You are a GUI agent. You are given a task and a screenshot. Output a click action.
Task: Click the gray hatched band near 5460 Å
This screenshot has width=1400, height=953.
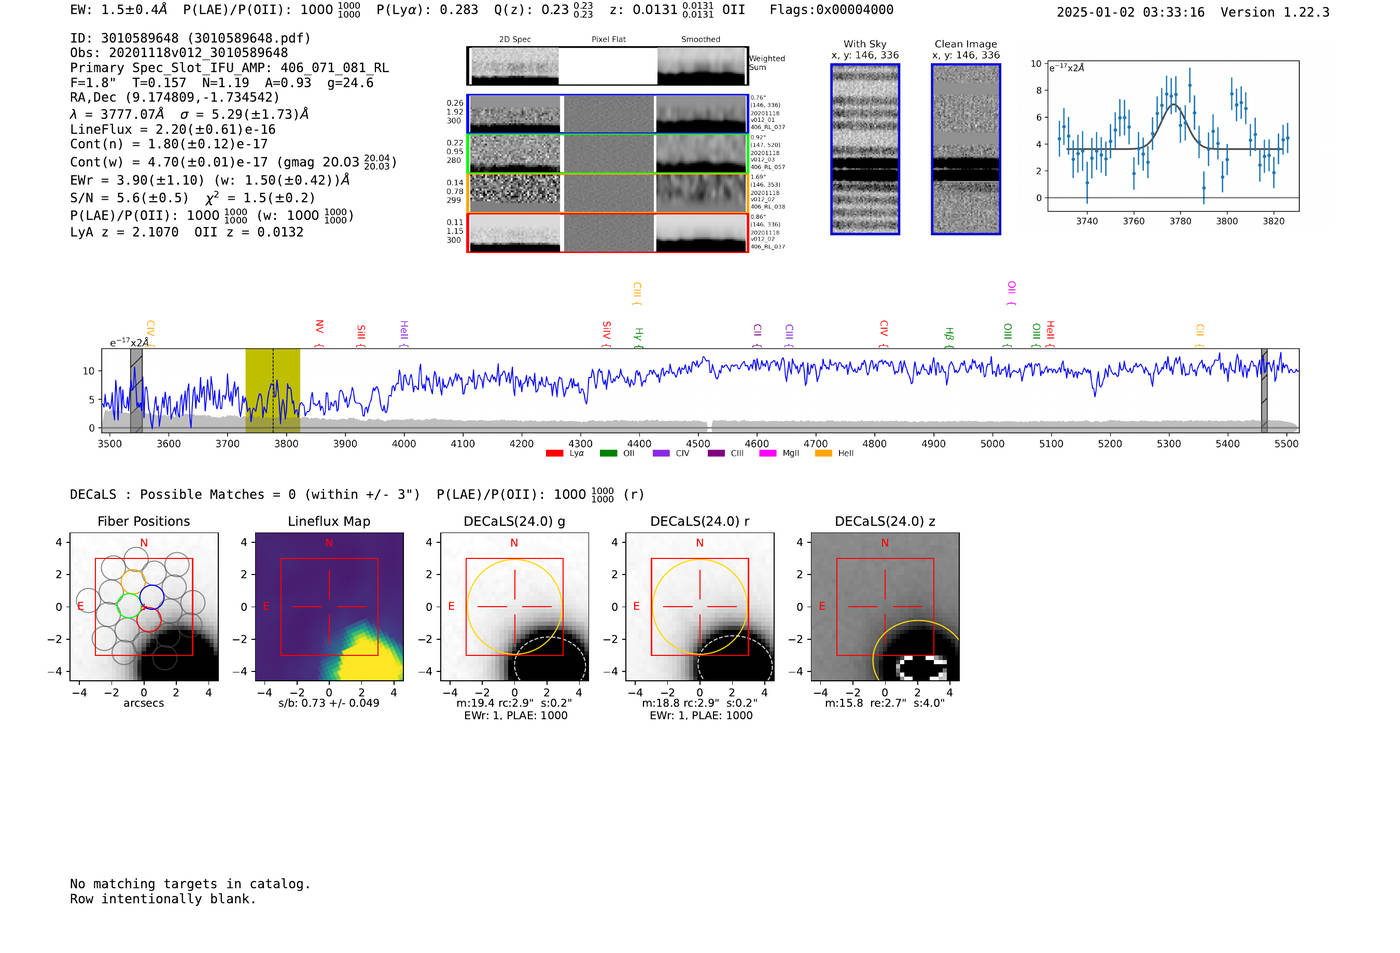[x=1264, y=390]
